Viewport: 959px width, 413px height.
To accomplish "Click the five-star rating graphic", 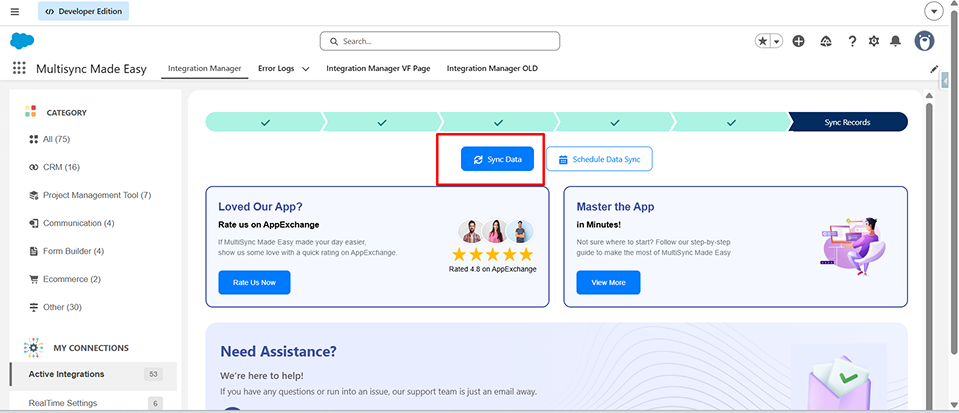I will click(x=492, y=255).
